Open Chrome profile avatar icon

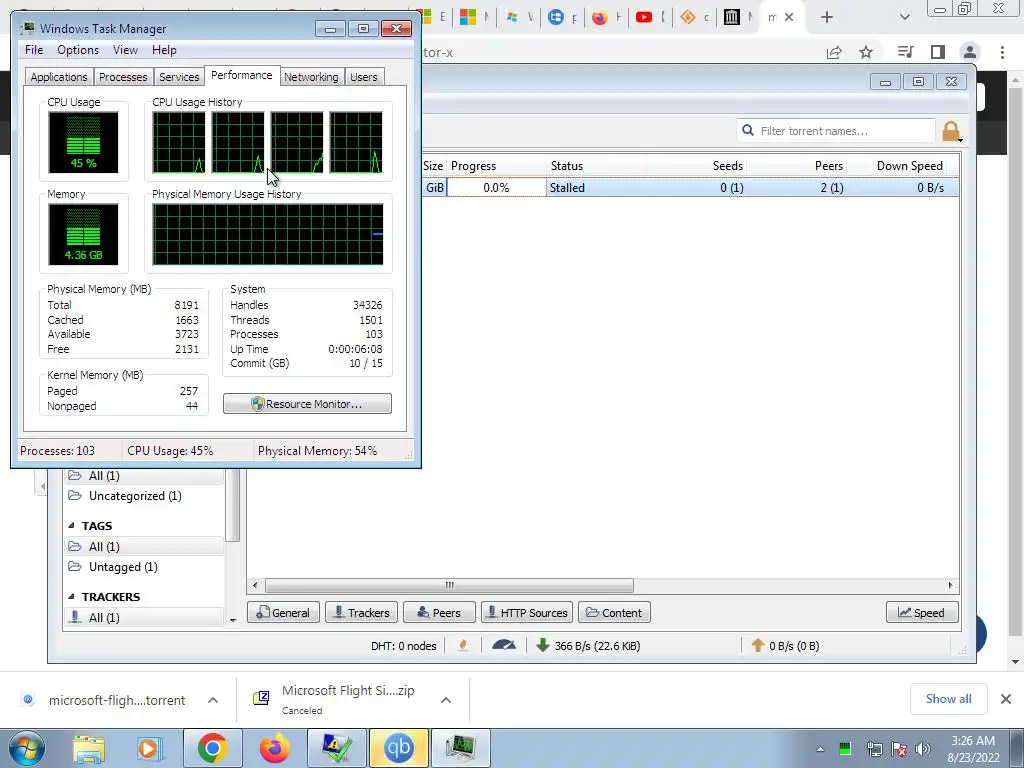click(970, 52)
